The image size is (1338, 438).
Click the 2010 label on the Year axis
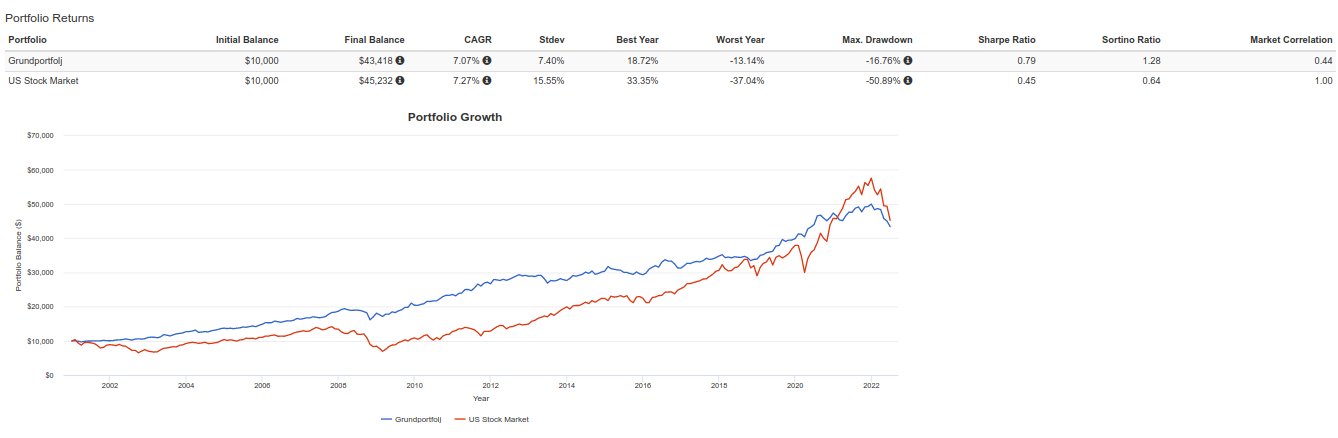point(414,384)
